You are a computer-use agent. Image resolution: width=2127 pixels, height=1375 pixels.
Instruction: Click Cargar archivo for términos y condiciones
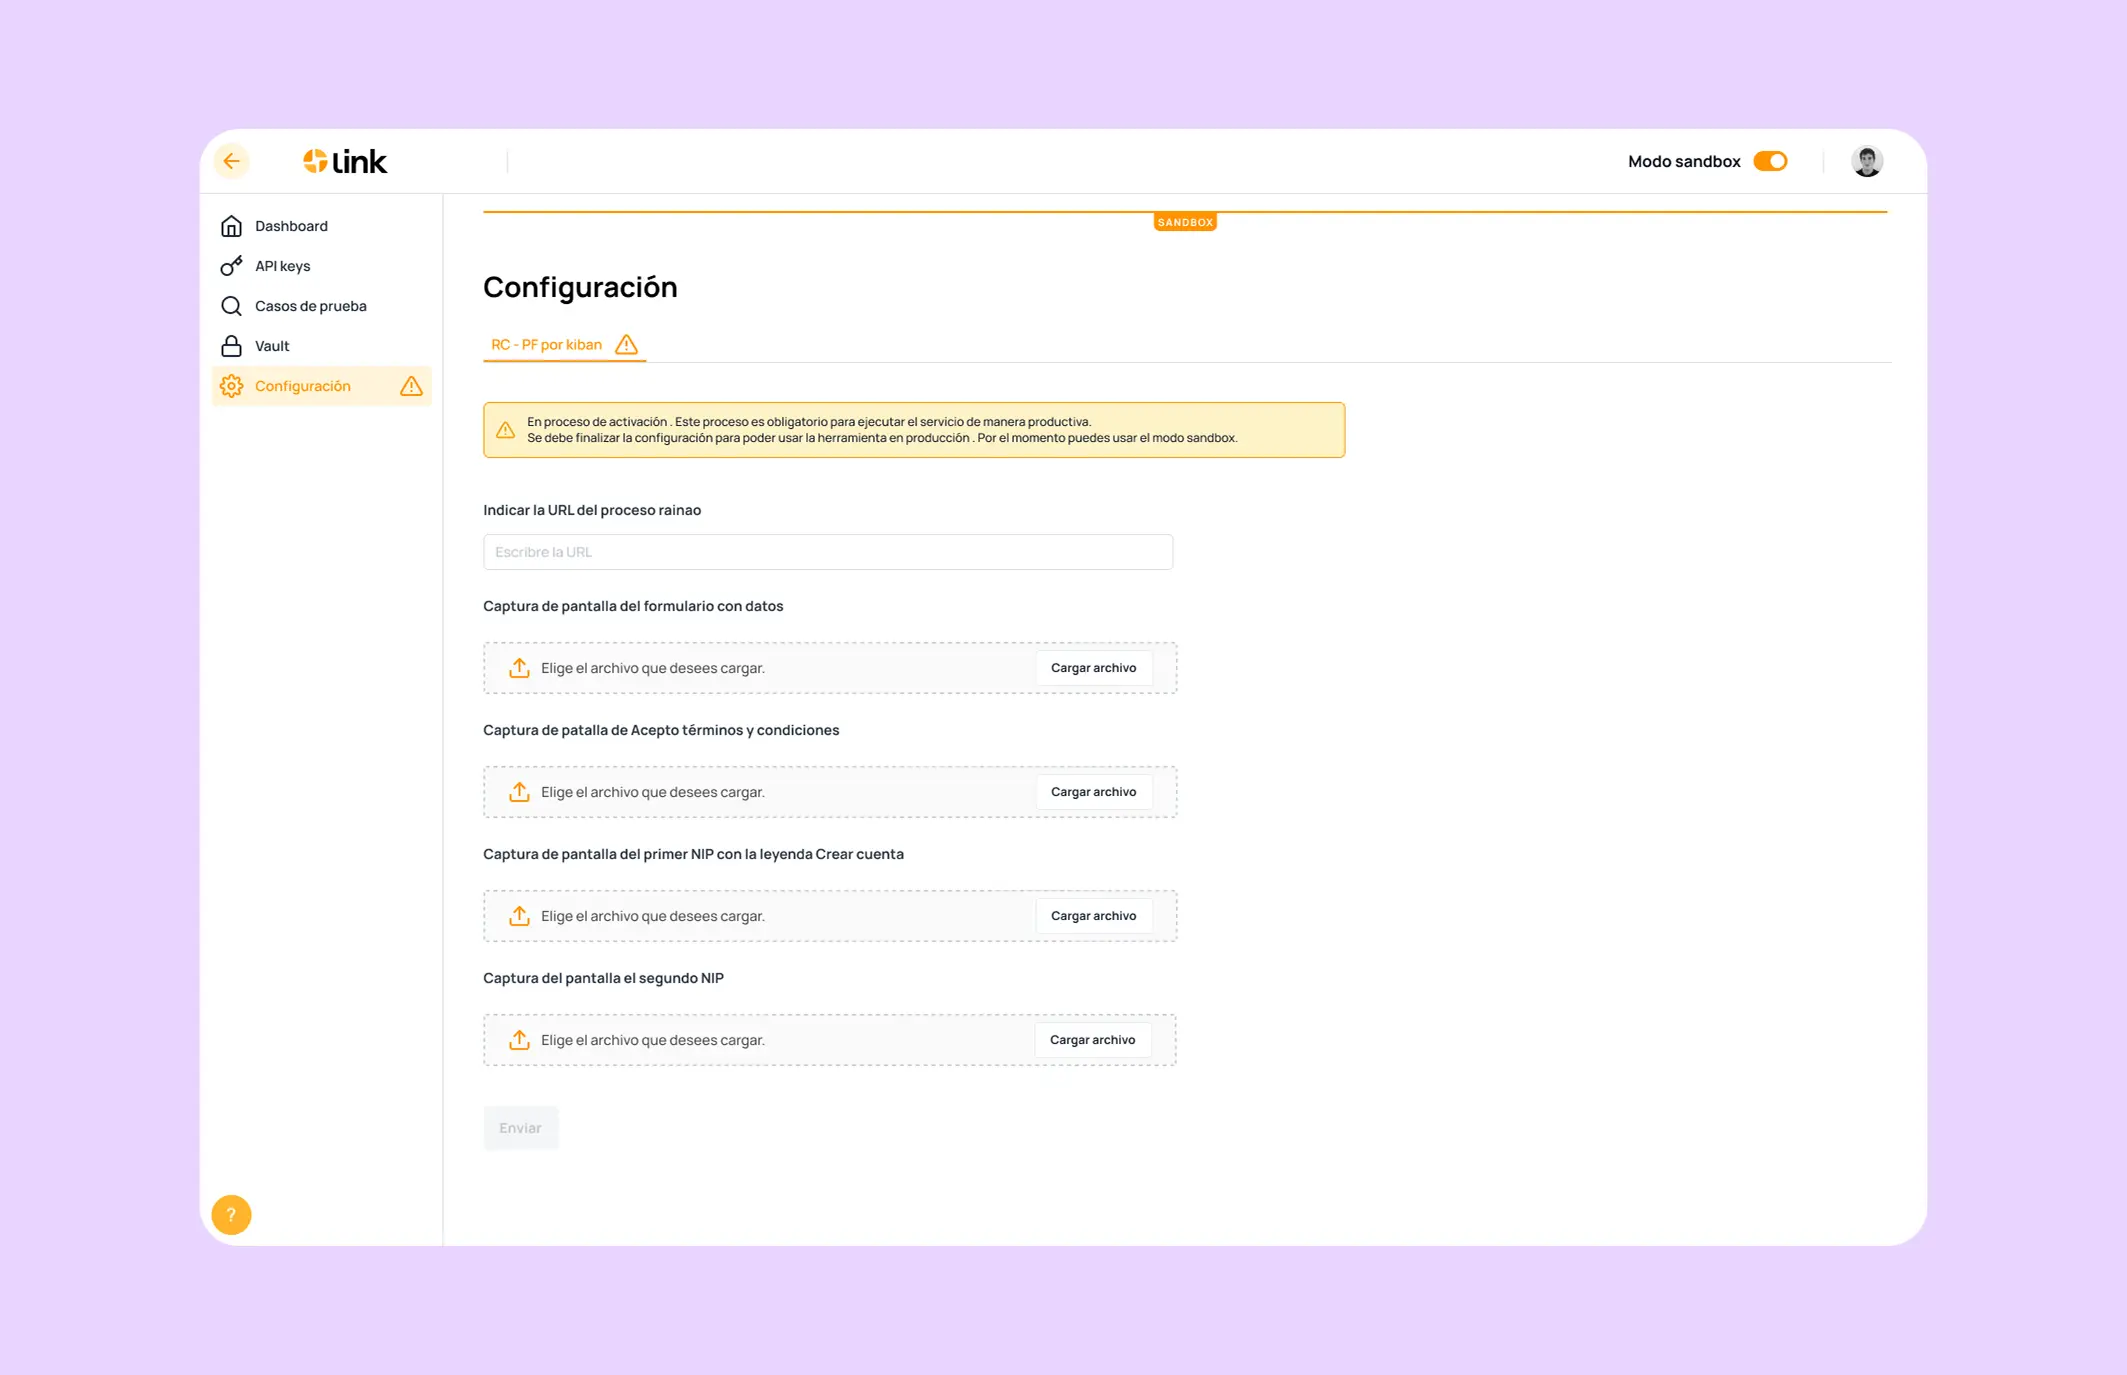pyautogui.click(x=1093, y=792)
